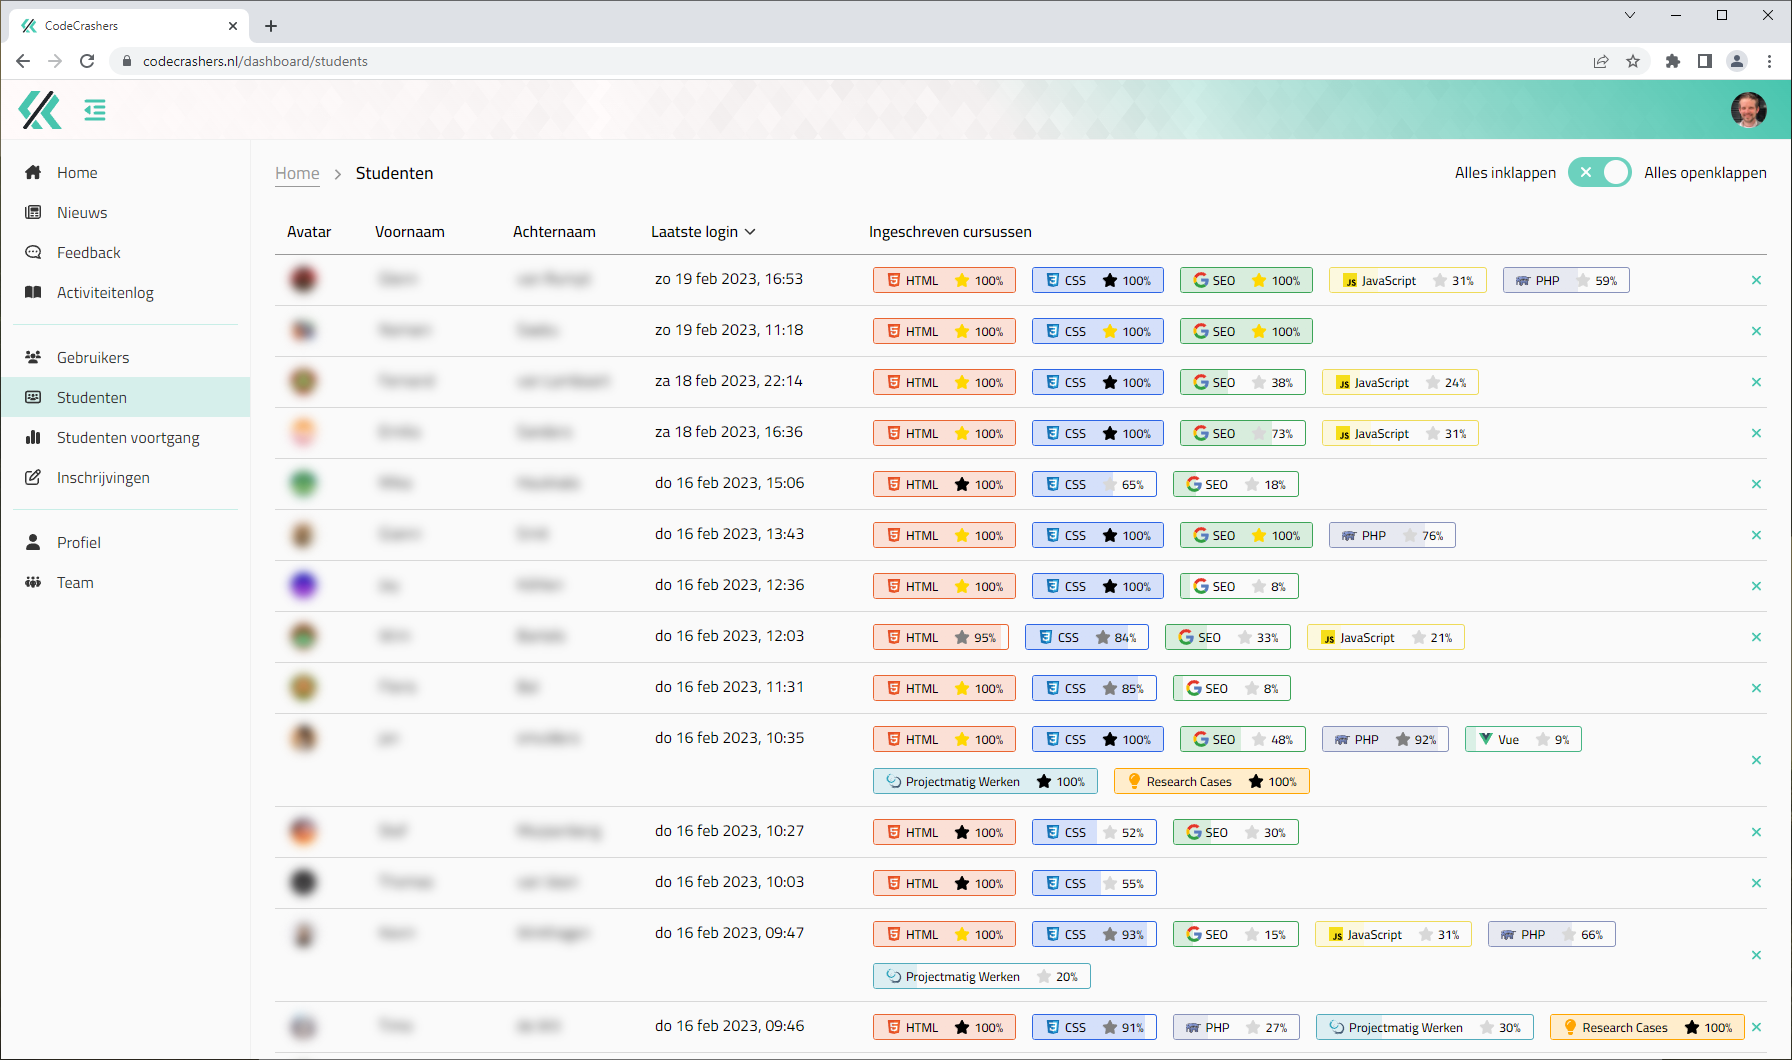Open browser side panel icon
The height and width of the screenshot is (1060, 1792).
[1705, 61]
